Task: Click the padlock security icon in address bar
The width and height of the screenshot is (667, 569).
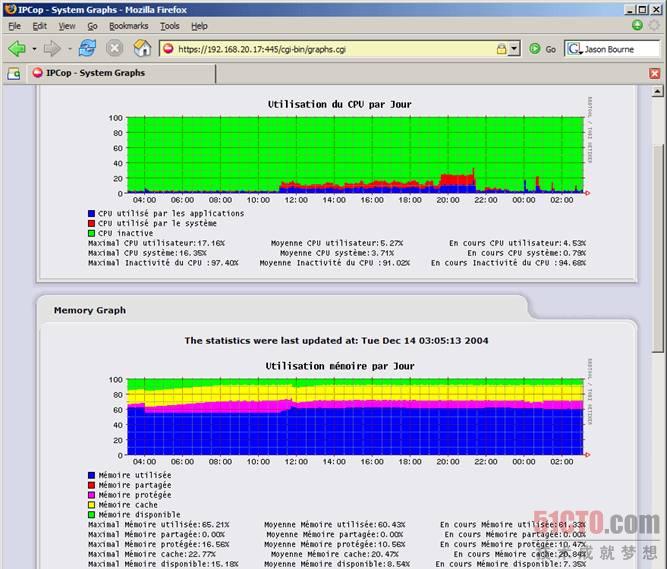Action: (502, 49)
